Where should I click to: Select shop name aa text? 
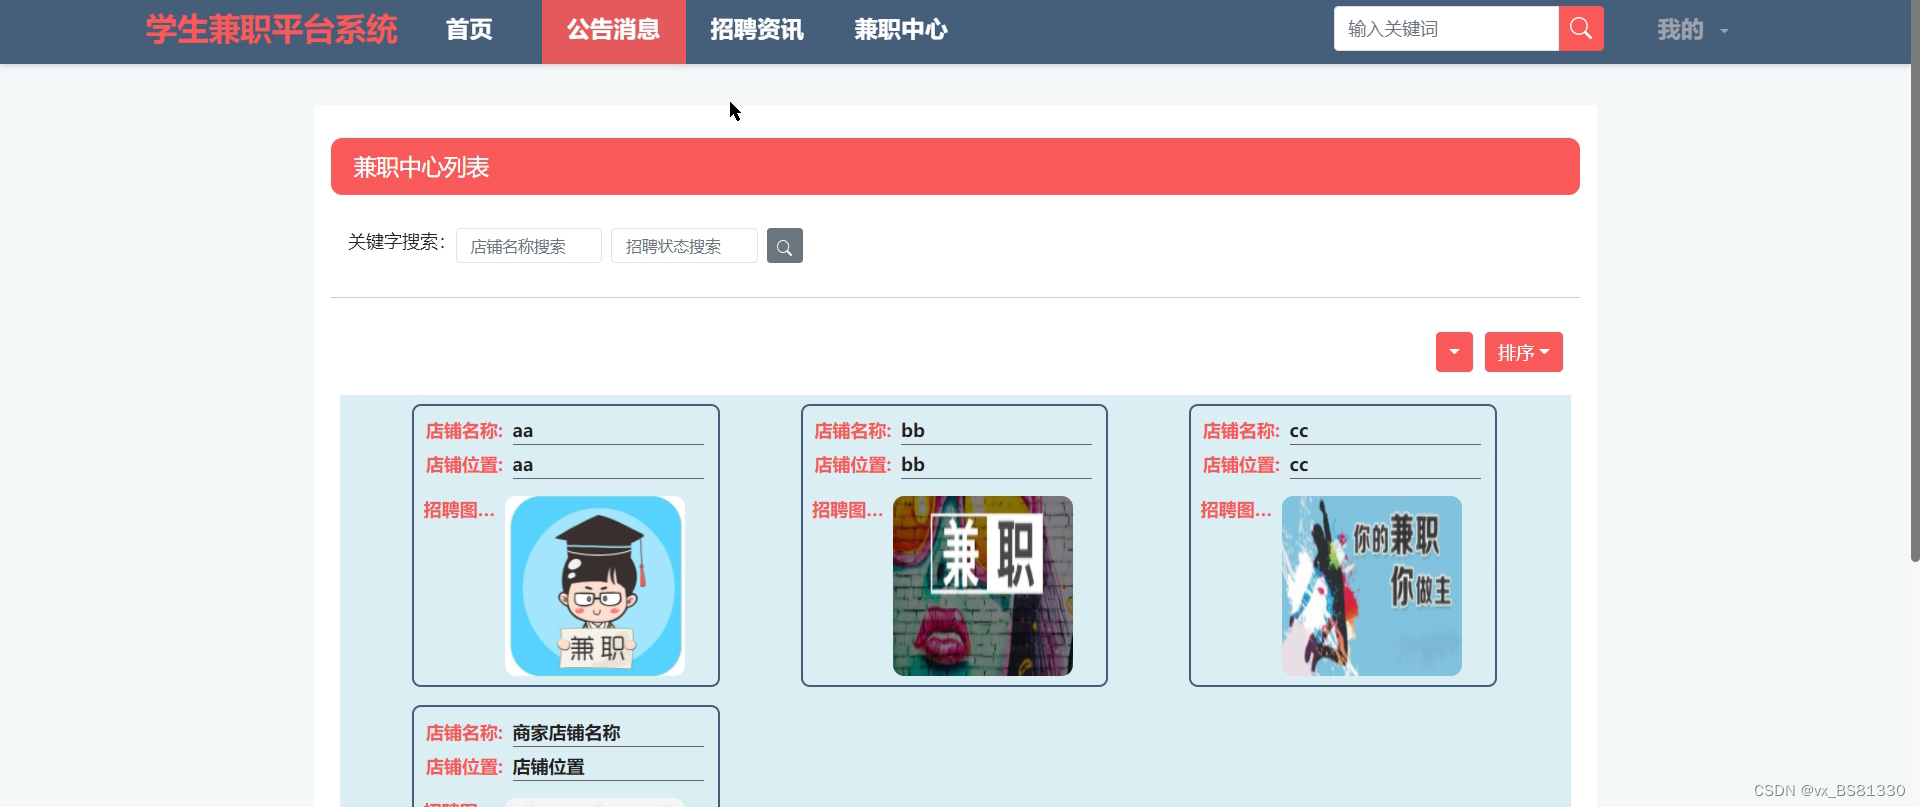click(523, 431)
